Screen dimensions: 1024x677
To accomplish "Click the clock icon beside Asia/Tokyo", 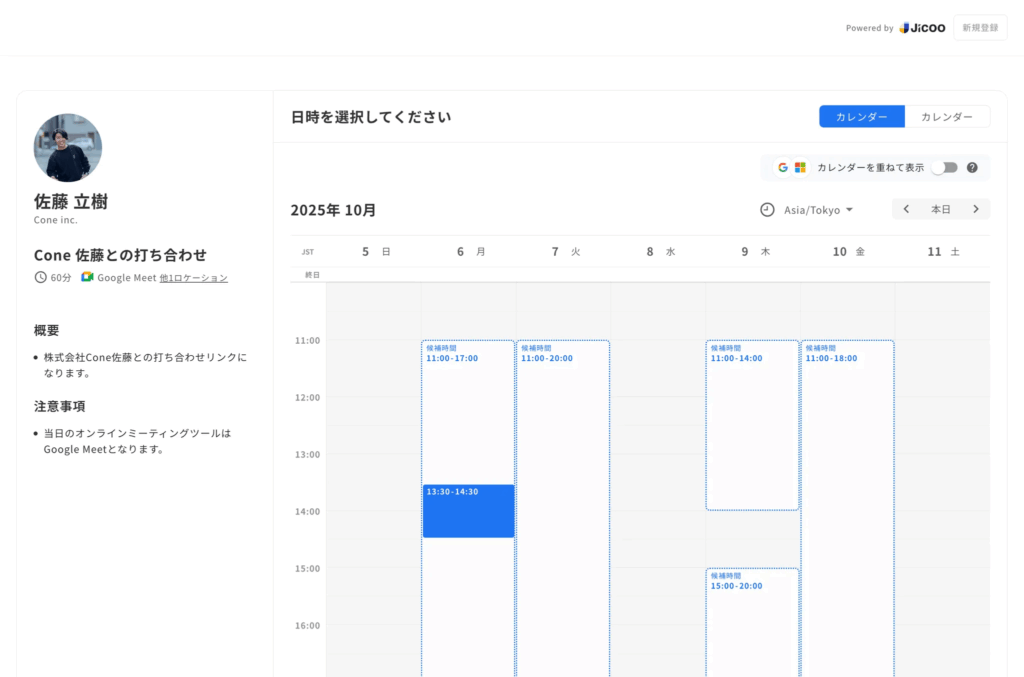I will tap(767, 210).
